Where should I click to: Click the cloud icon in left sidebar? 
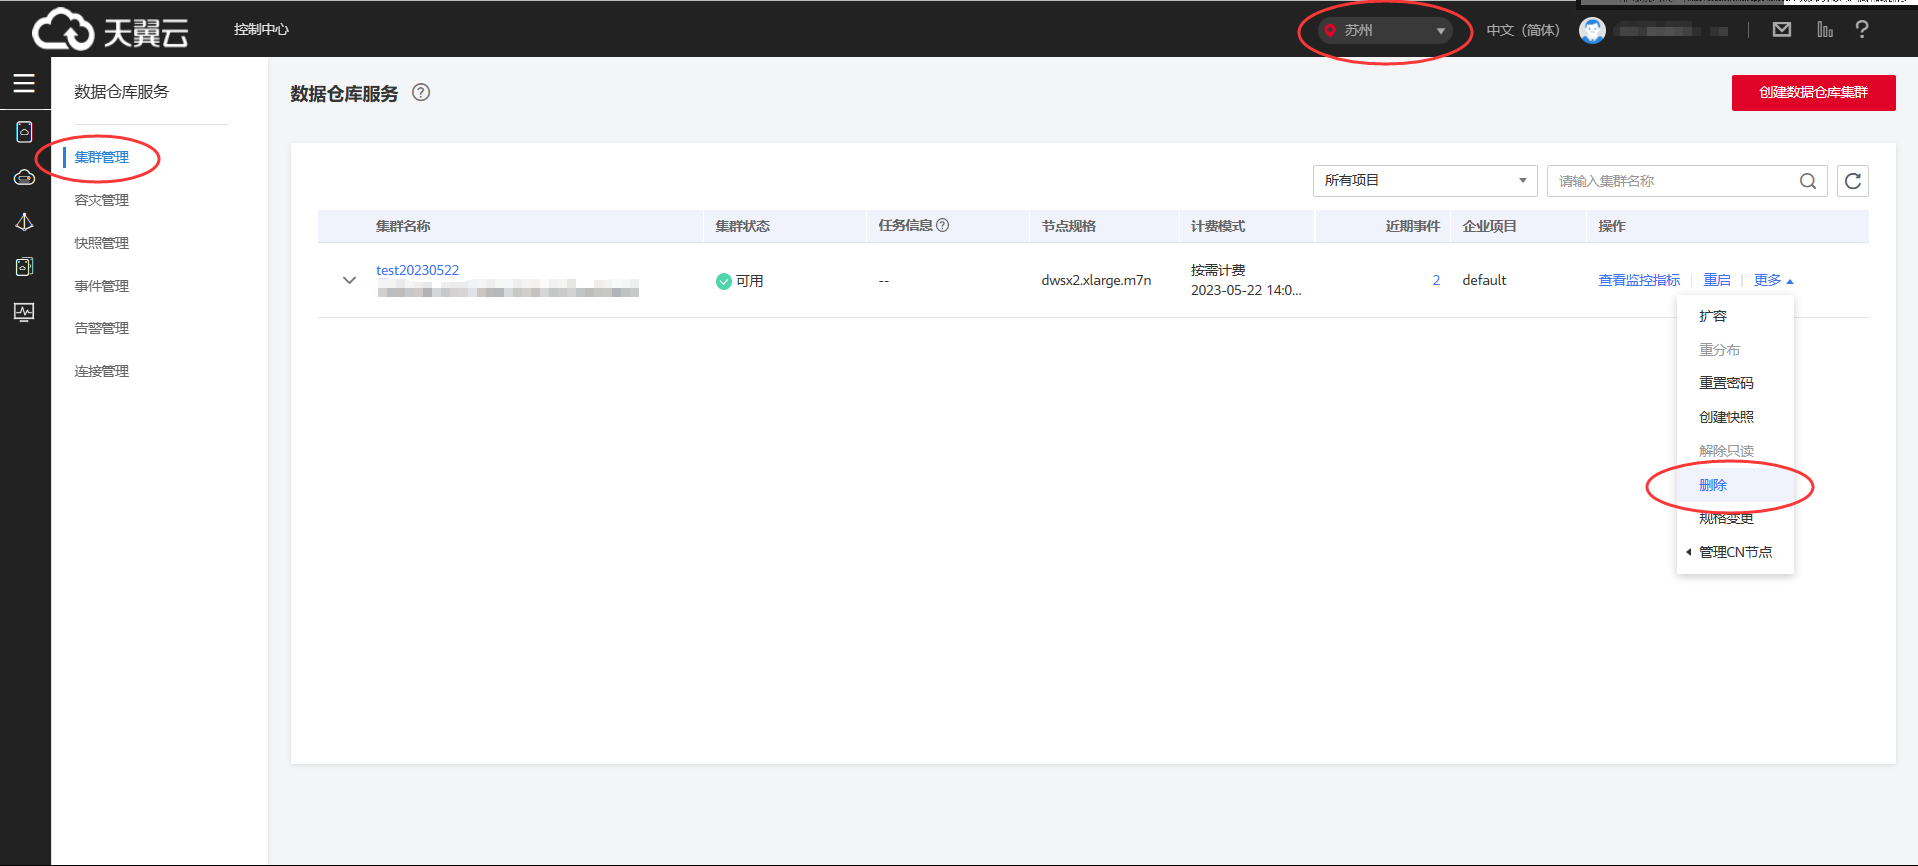[x=24, y=178]
